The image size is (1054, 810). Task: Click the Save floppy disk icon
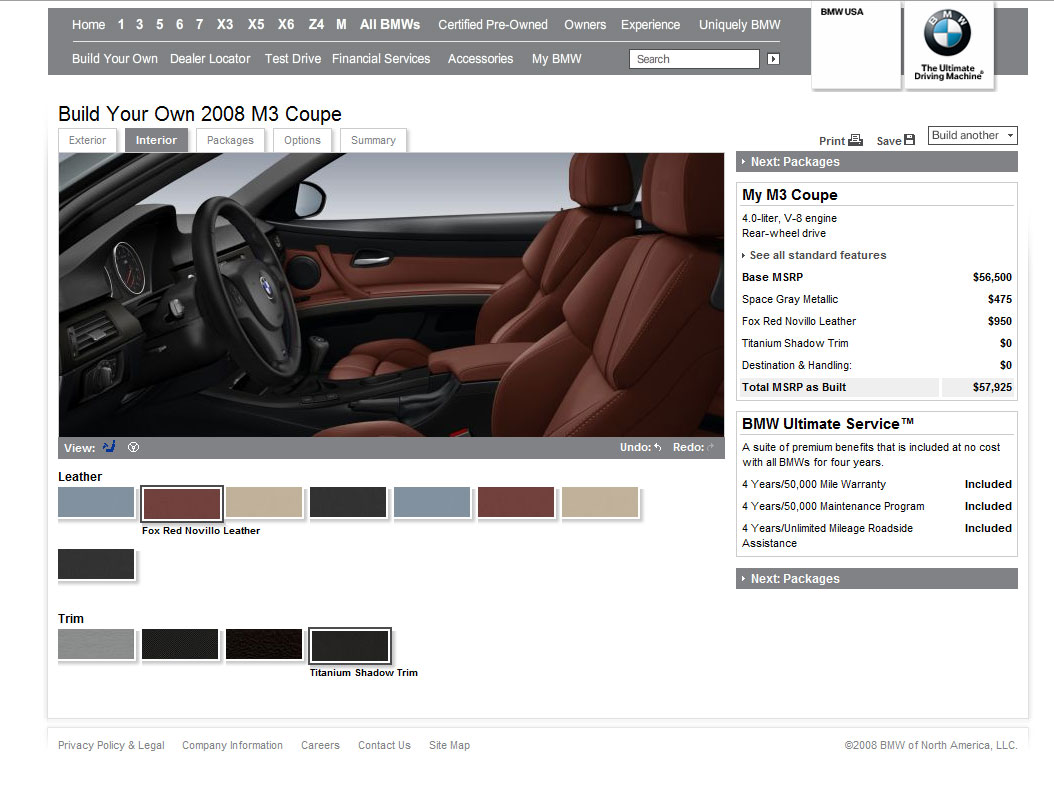pos(909,140)
